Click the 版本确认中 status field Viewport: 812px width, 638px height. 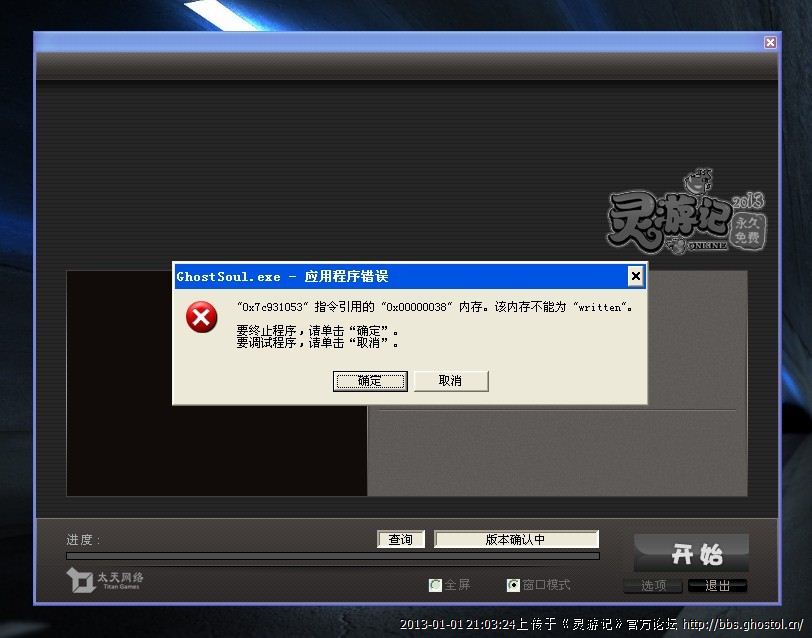516,540
